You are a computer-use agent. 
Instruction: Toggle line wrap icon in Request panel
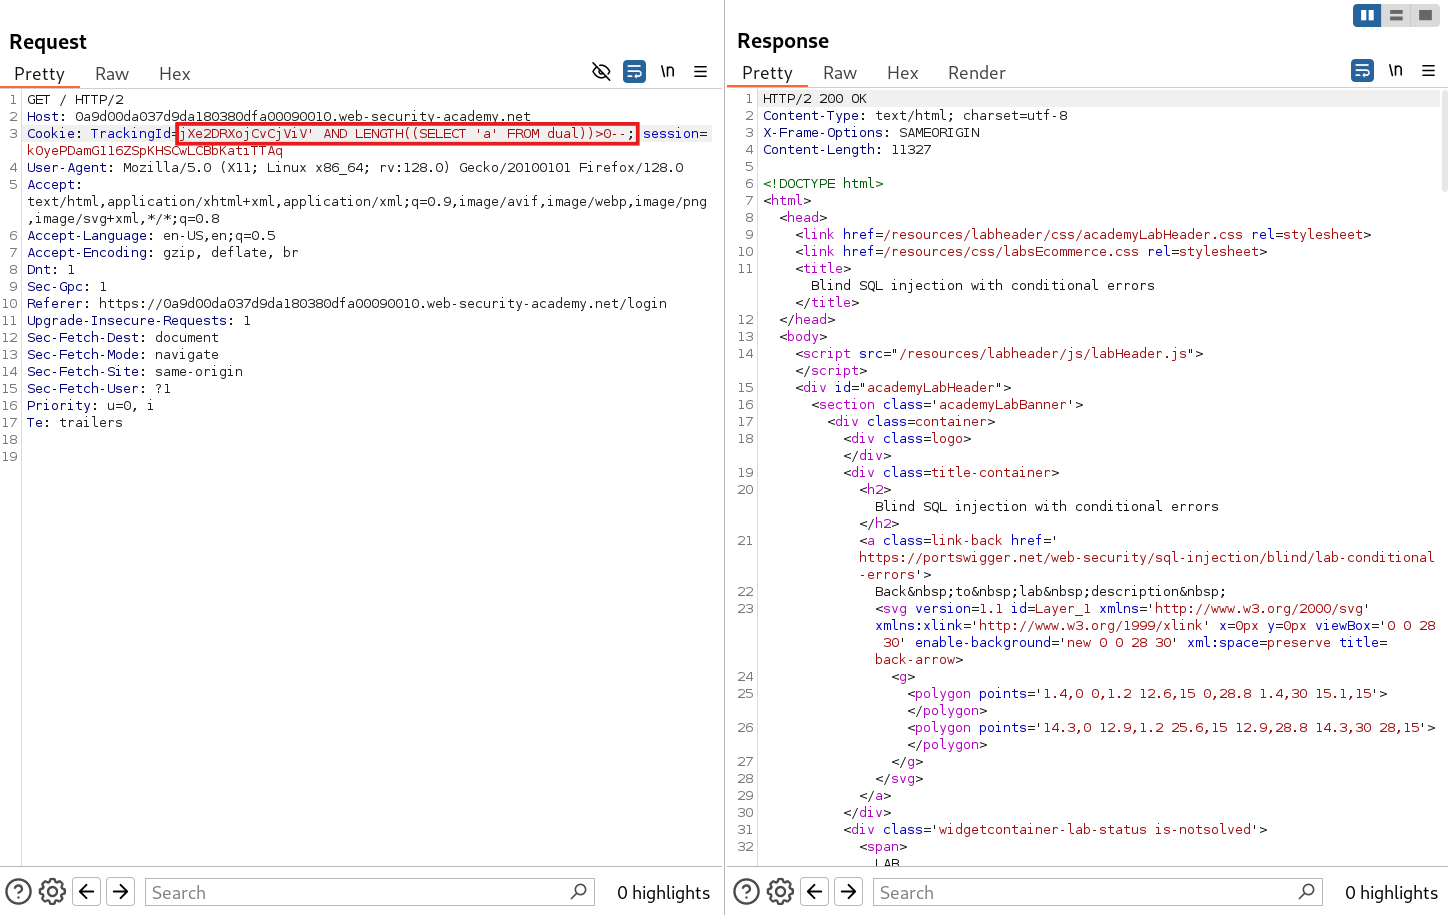[x=634, y=71]
